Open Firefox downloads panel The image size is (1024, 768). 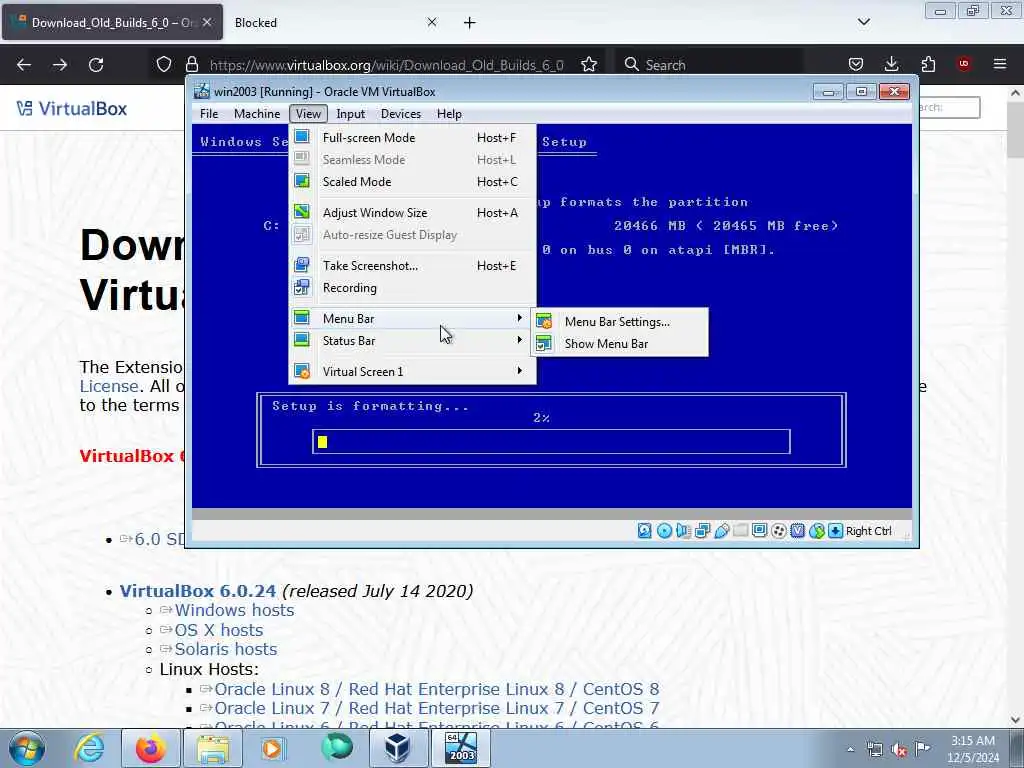pos(891,64)
